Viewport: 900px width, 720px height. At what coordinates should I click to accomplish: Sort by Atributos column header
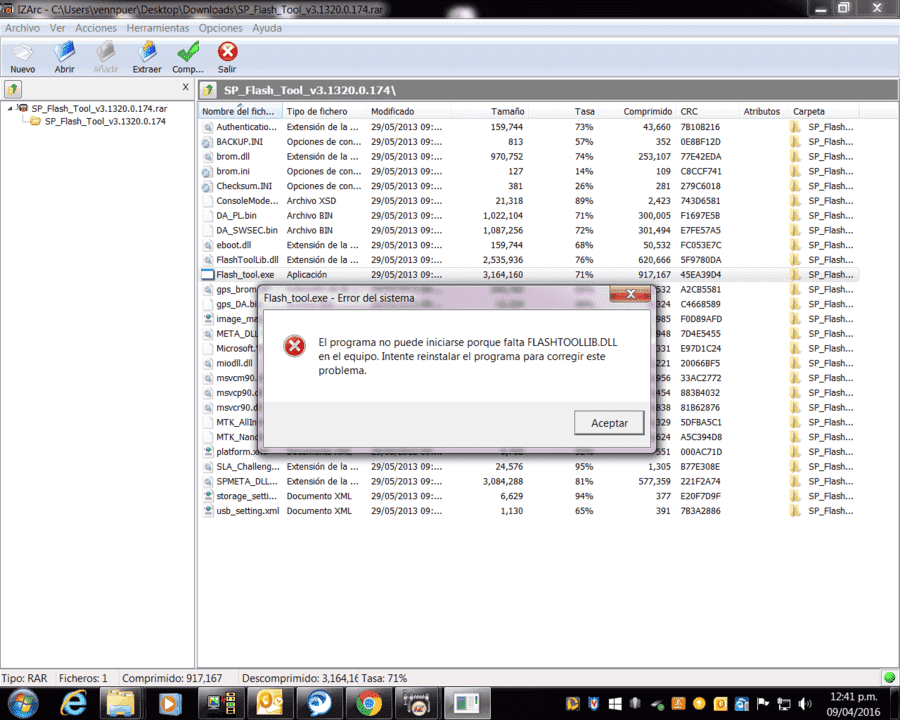765,111
